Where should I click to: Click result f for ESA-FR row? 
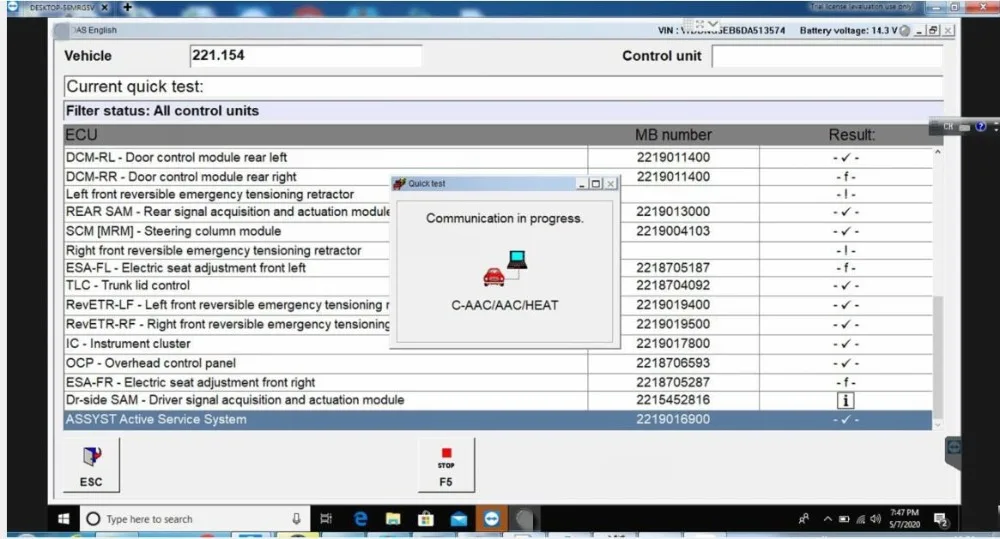click(x=846, y=383)
